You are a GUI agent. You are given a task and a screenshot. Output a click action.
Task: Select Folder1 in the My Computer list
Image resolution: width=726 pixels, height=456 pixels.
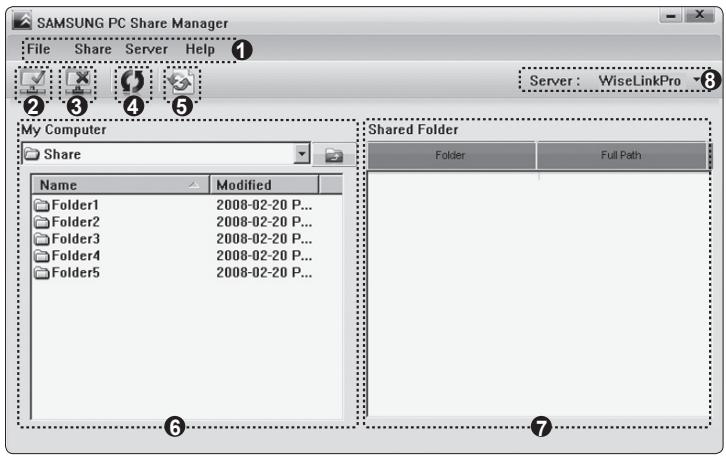tap(66, 205)
